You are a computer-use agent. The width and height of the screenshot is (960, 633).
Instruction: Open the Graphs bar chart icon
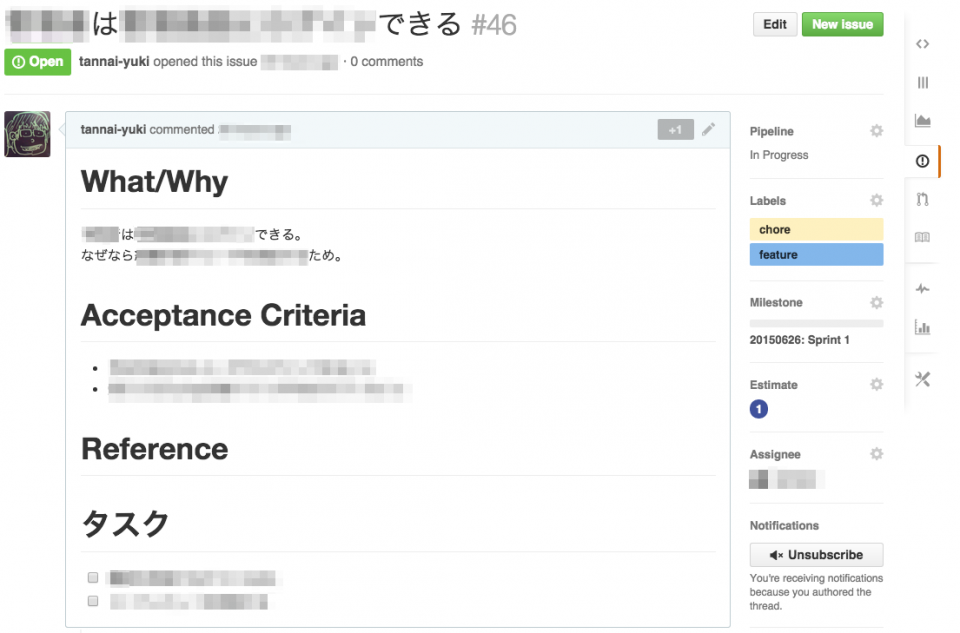[x=922, y=325]
